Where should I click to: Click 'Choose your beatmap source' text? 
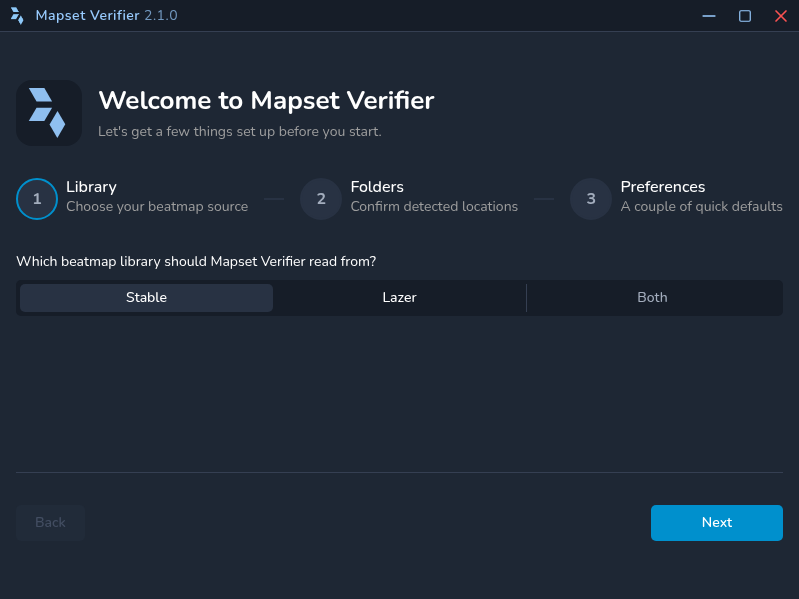pyautogui.click(x=157, y=206)
